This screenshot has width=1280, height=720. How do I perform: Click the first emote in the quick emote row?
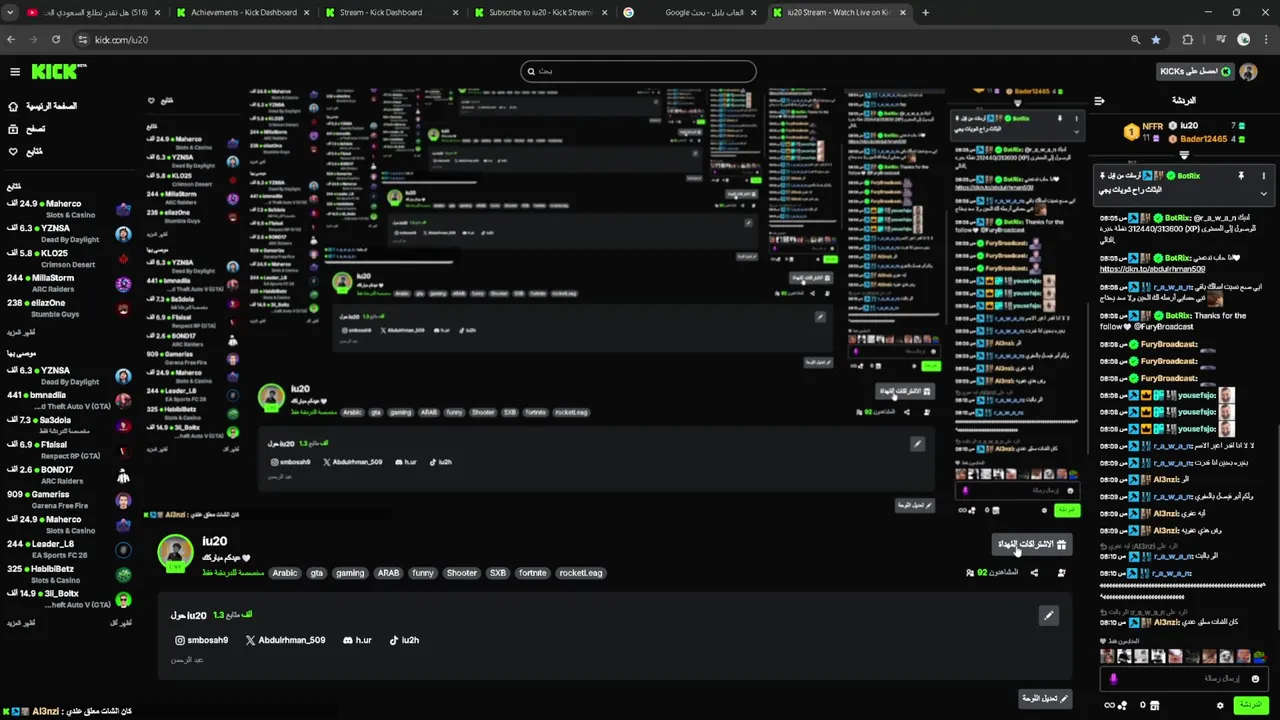click(1107, 656)
